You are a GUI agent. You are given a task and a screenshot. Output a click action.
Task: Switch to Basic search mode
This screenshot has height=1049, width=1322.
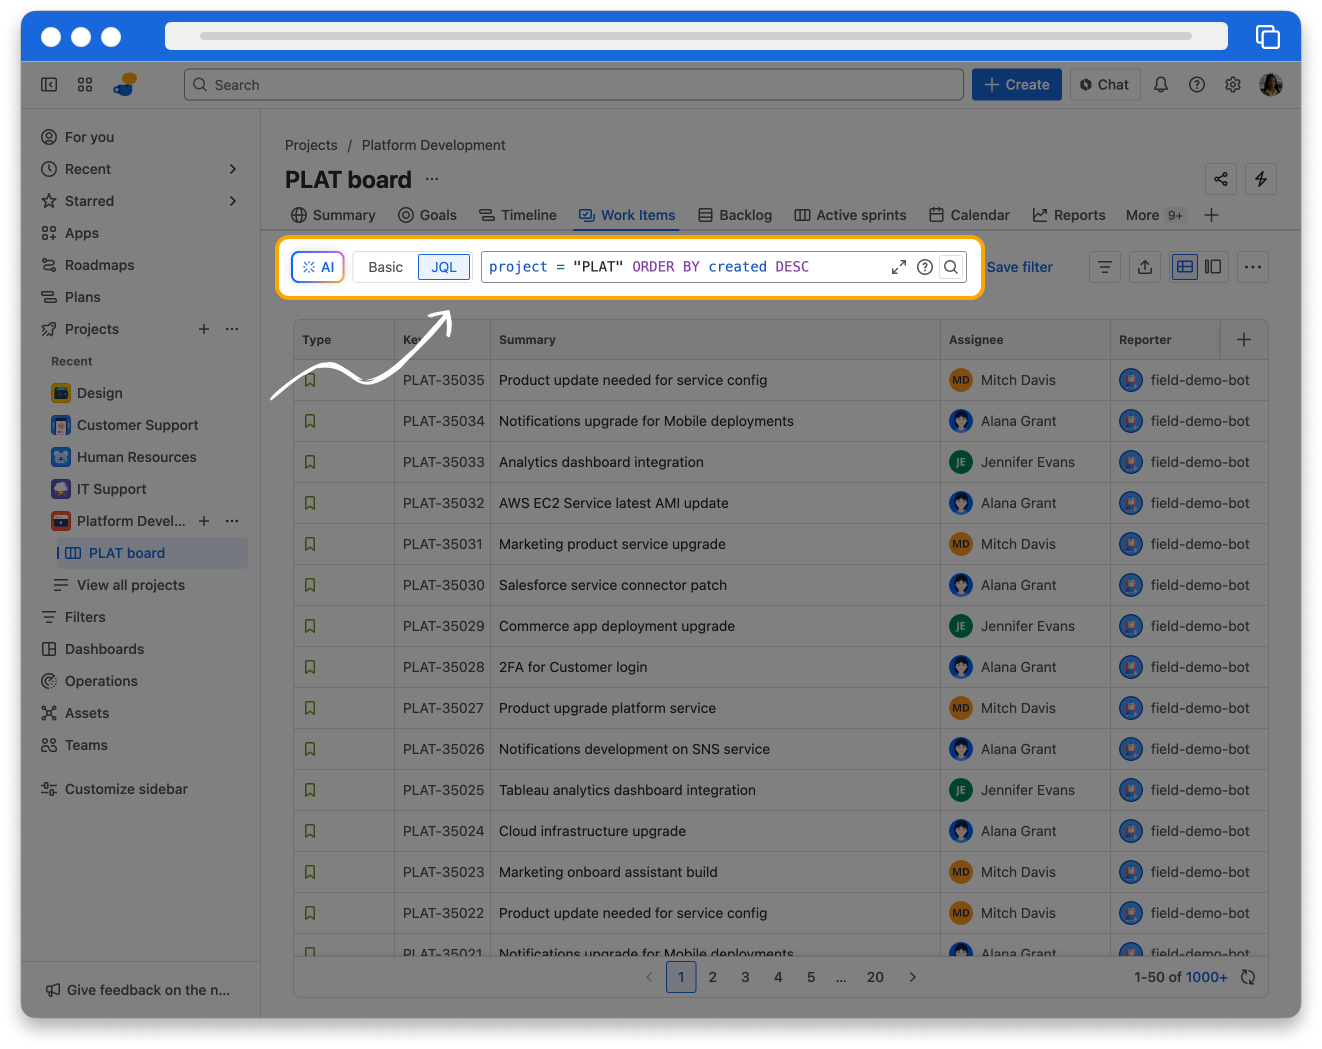tap(385, 267)
